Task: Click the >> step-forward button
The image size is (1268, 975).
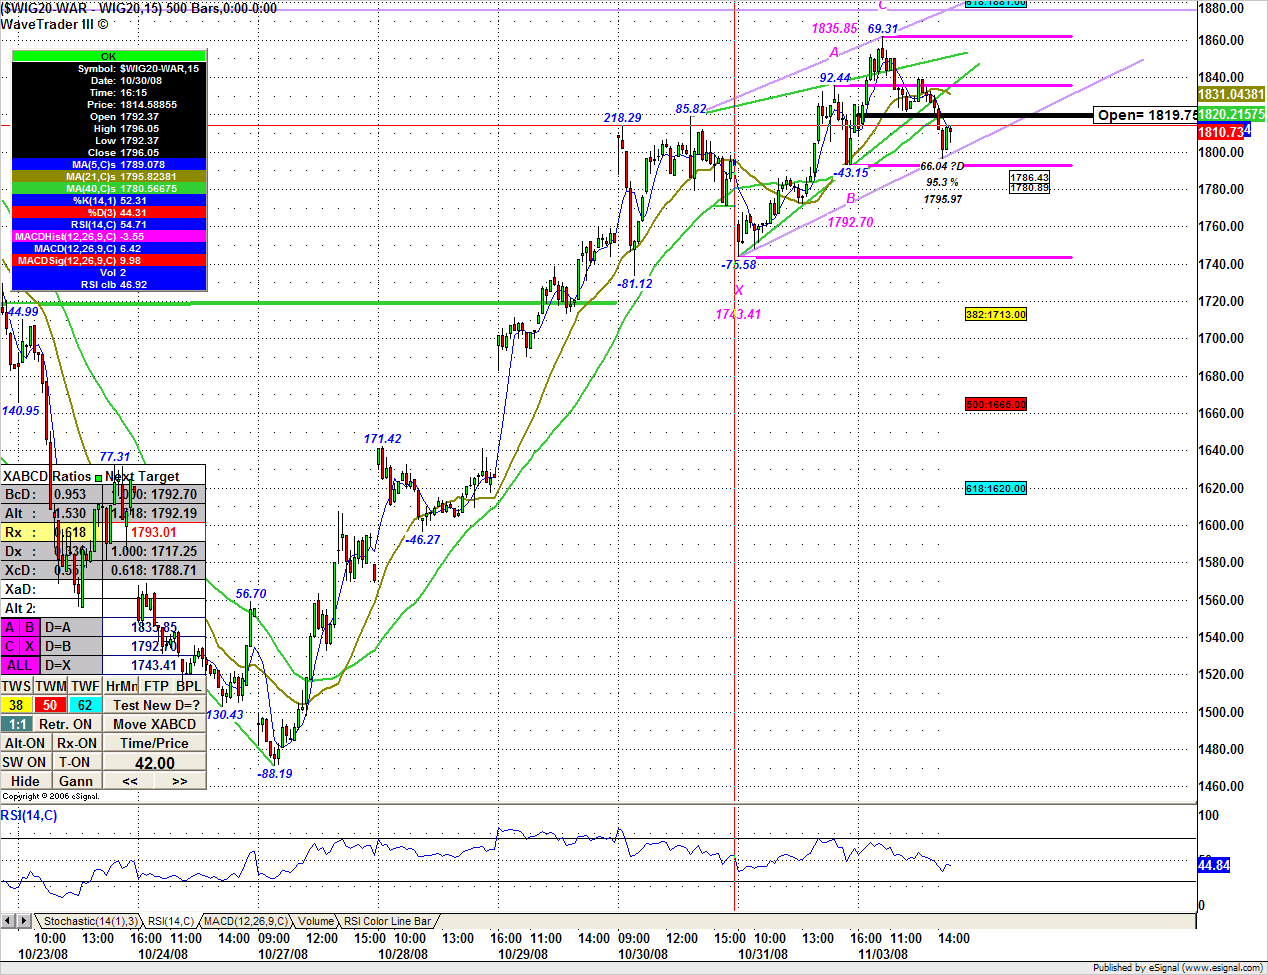Action: click(180, 781)
